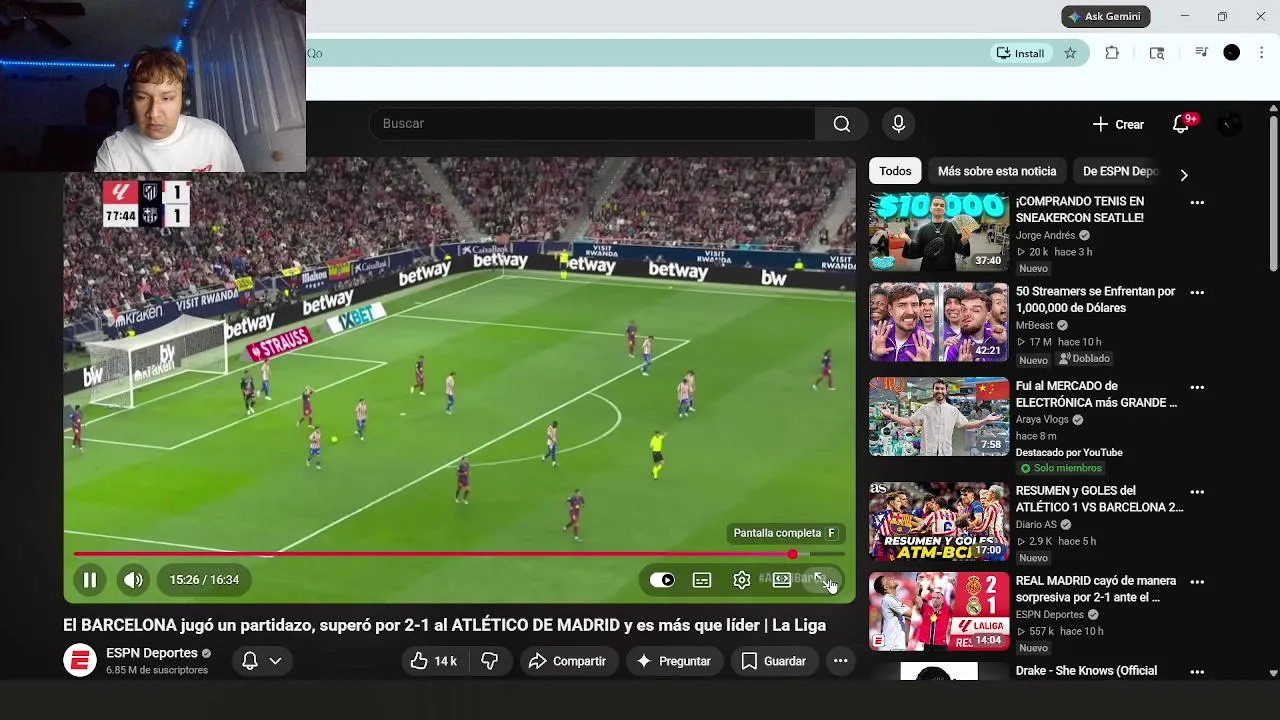
Task: Start voice search with microphone icon
Action: pyautogui.click(x=898, y=124)
